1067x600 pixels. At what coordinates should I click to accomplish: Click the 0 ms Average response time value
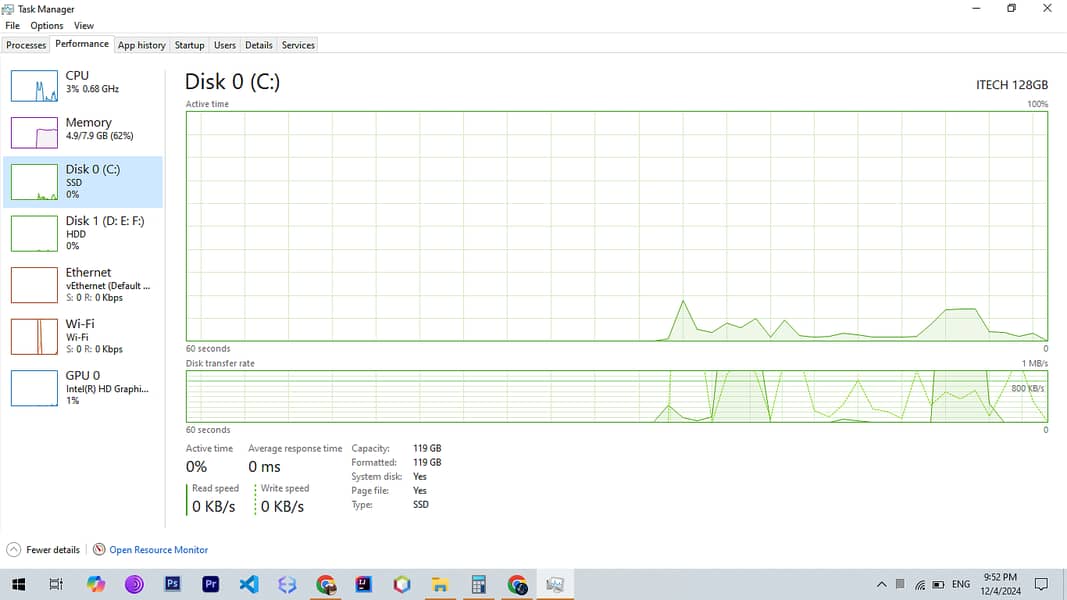pos(264,467)
